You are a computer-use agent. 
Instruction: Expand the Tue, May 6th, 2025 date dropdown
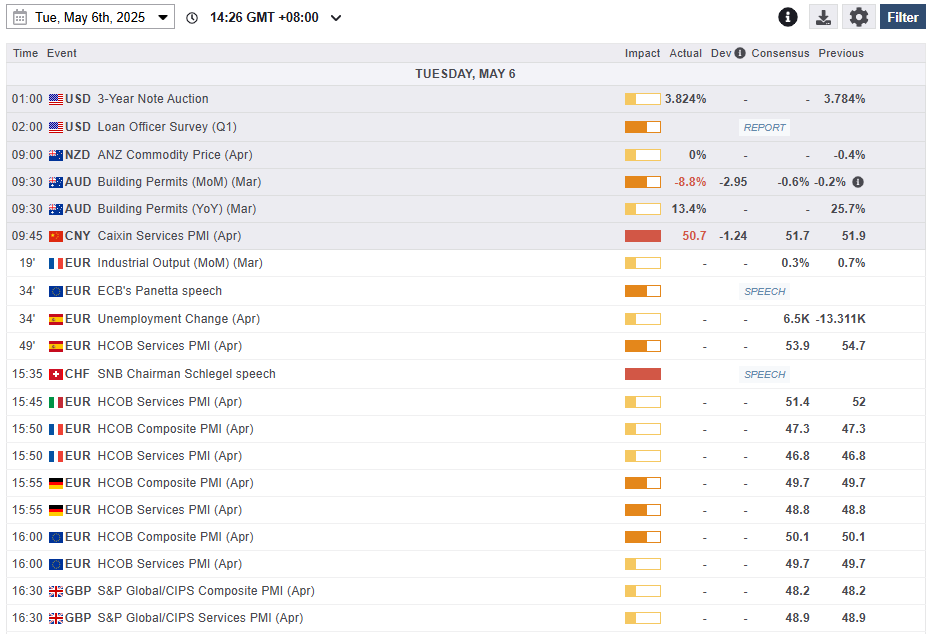162,17
